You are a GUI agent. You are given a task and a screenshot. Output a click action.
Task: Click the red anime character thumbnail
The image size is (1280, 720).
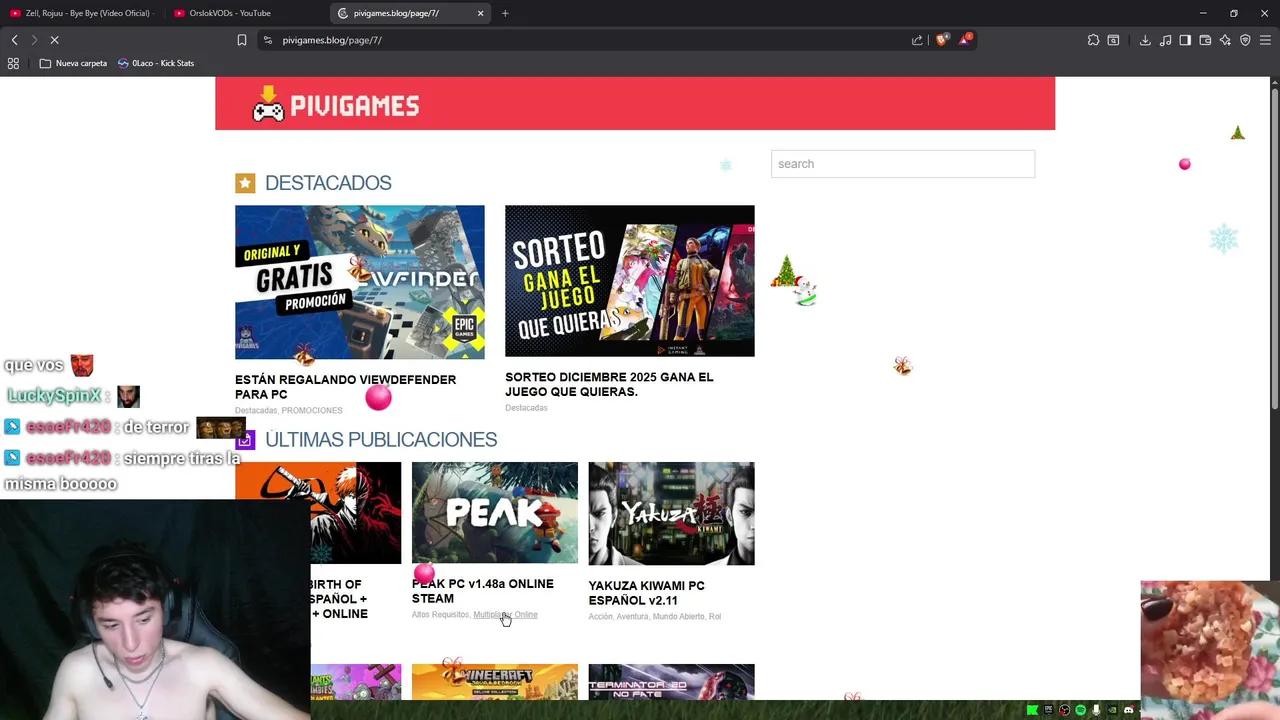pyautogui.click(x=318, y=513)
